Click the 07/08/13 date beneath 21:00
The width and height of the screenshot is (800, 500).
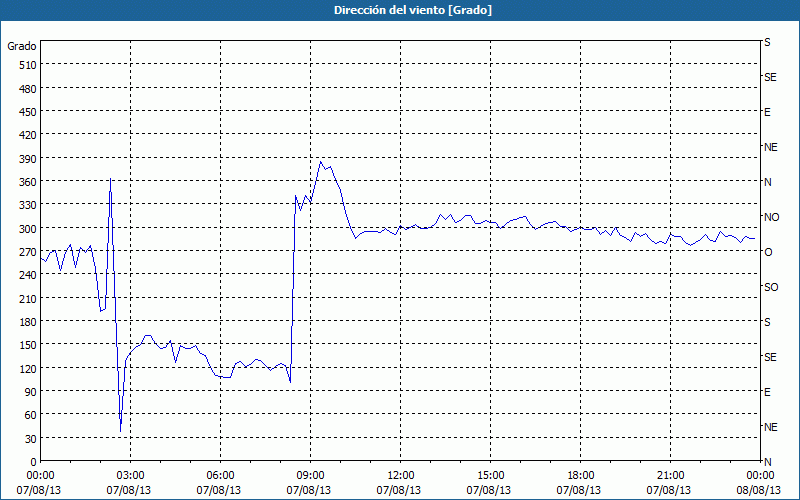tap(669, 490)
